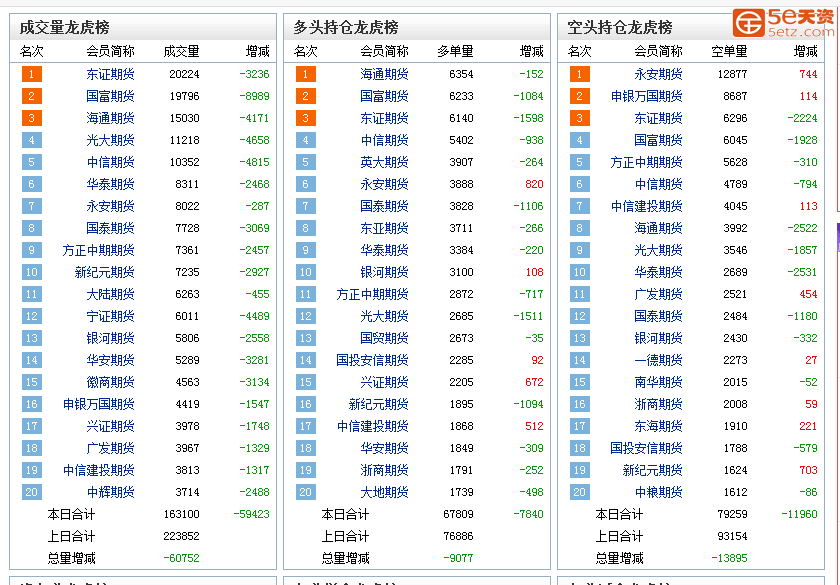This screenshot has height=585, width=840.
Task: Click the 多单量 value 6354
Action: tap(461, 74)
